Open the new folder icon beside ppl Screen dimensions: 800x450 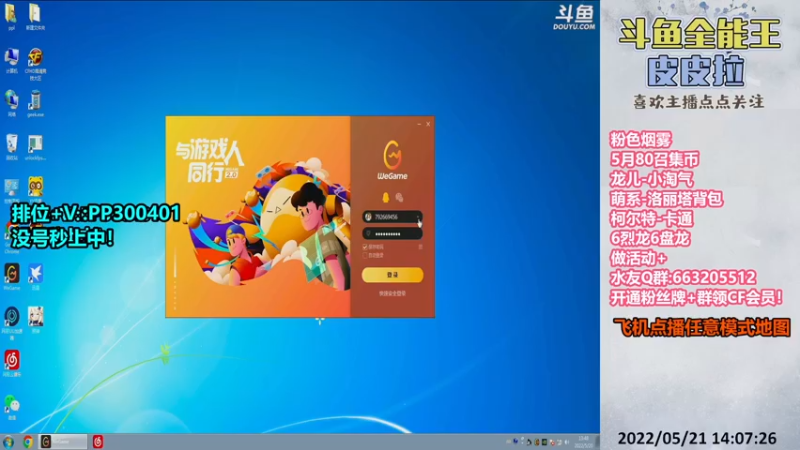(x=35, y=16)
